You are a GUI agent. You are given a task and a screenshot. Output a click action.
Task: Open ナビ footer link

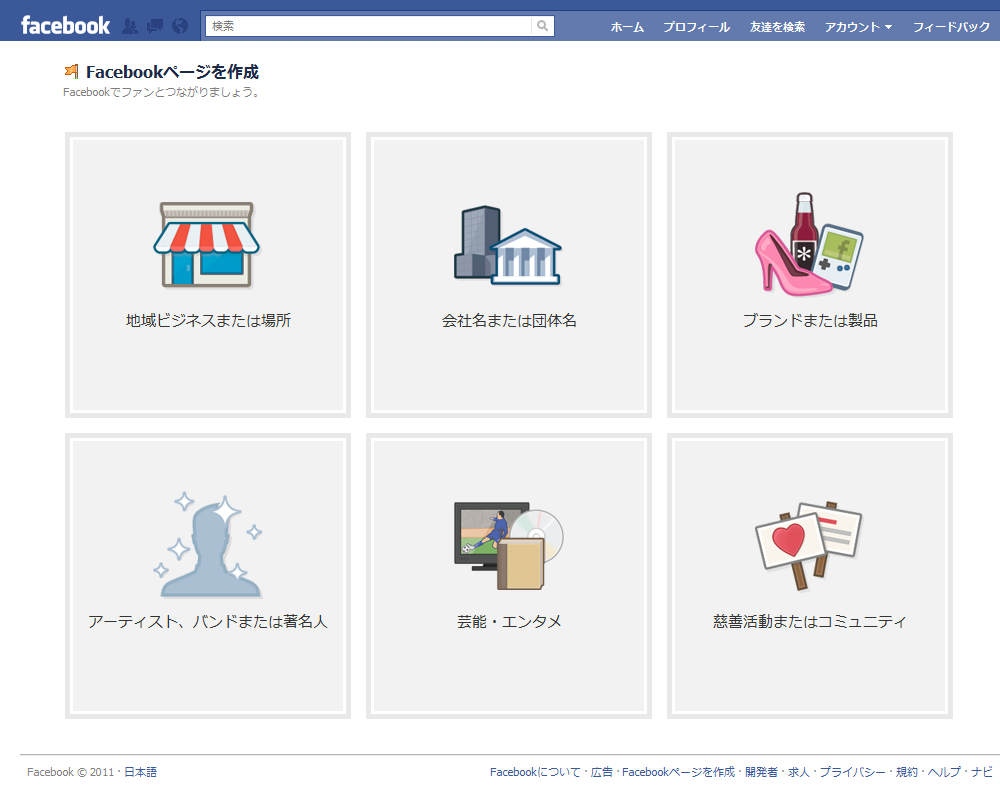point(982,772)
